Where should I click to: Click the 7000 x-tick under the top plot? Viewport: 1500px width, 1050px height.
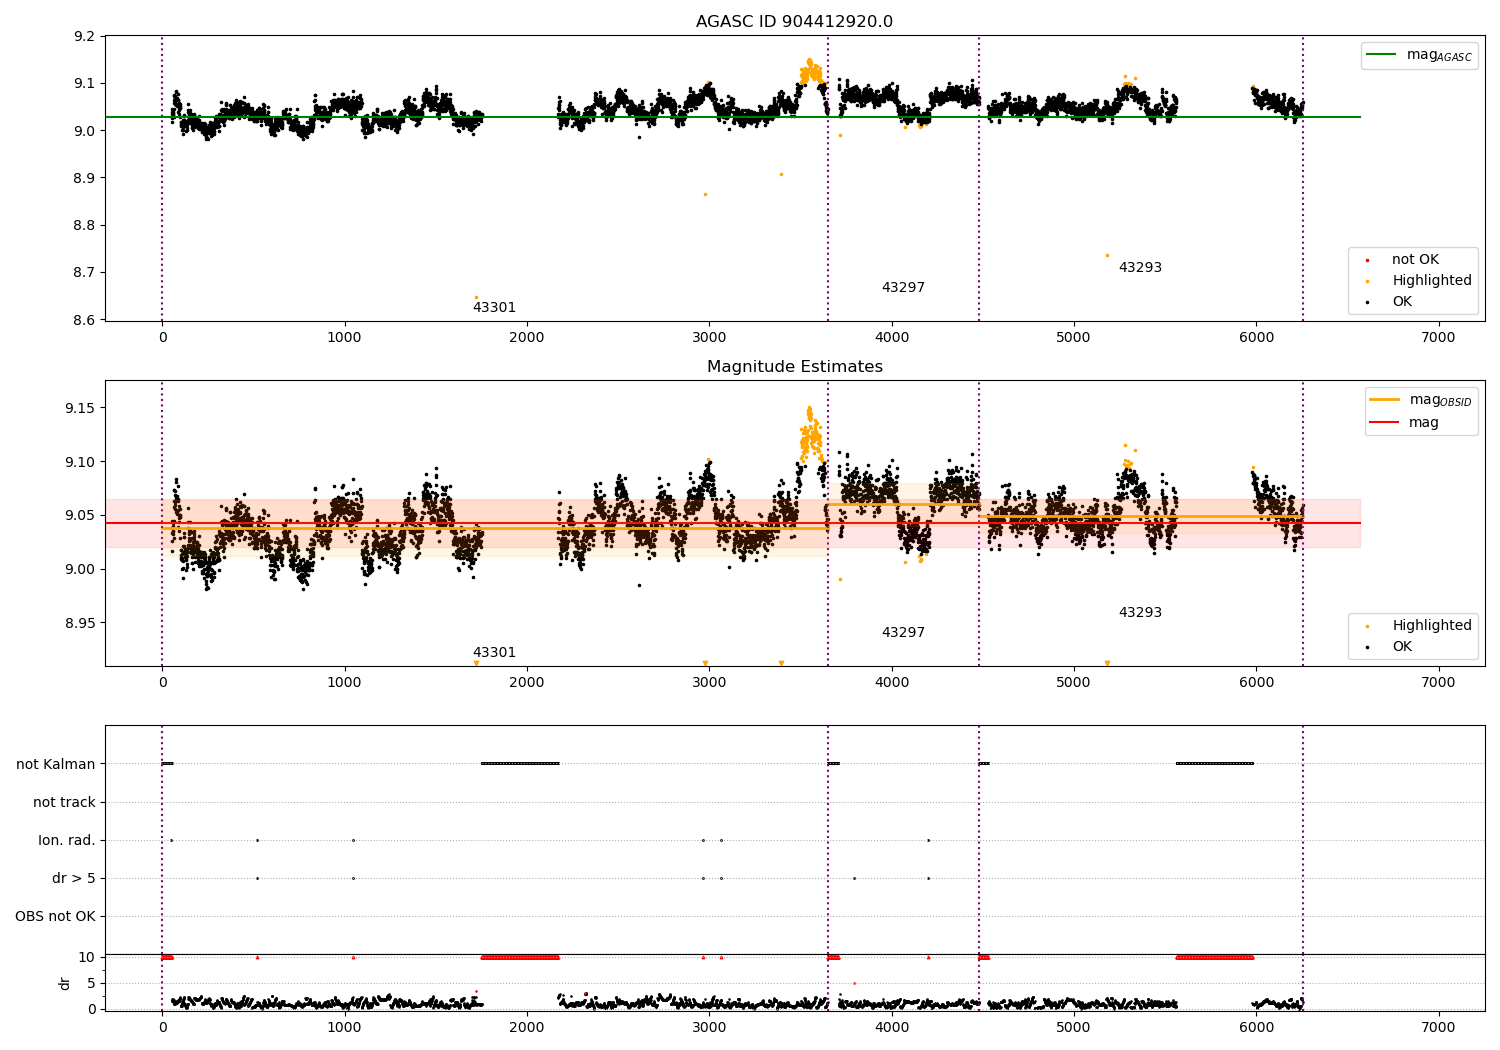coord(1439,338)
